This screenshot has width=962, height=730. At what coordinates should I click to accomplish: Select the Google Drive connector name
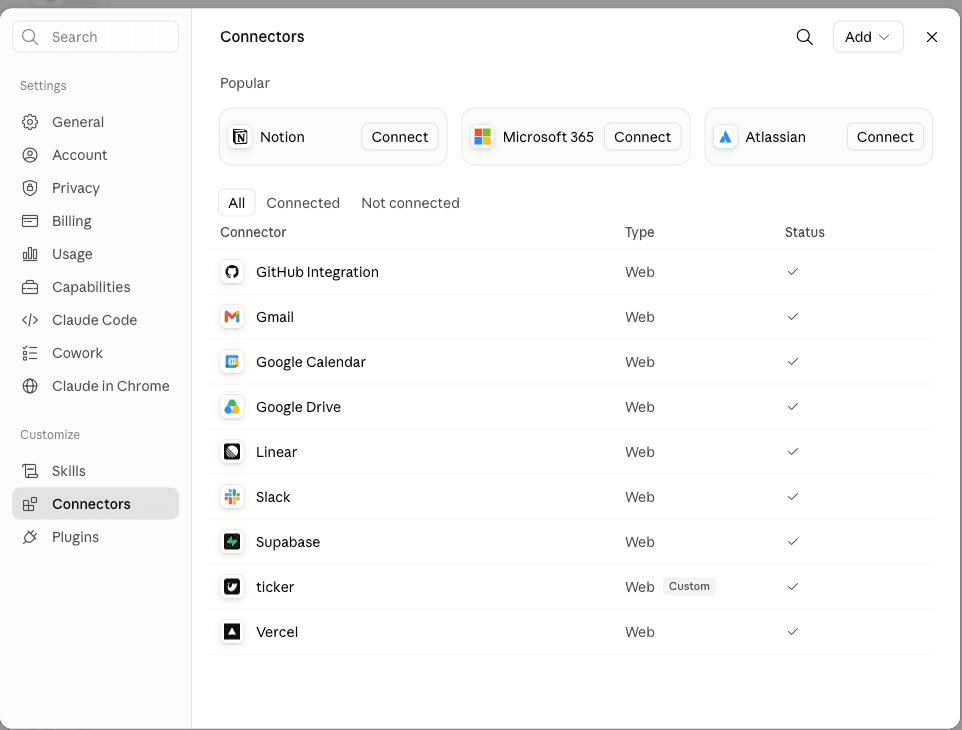pyautogui.click(x=298, y=407)
